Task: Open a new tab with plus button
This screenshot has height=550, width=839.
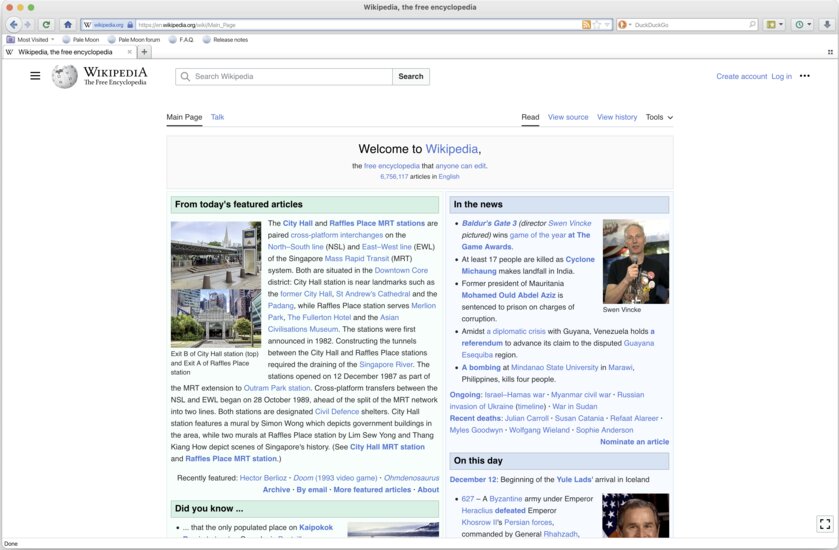Action: 144,52
